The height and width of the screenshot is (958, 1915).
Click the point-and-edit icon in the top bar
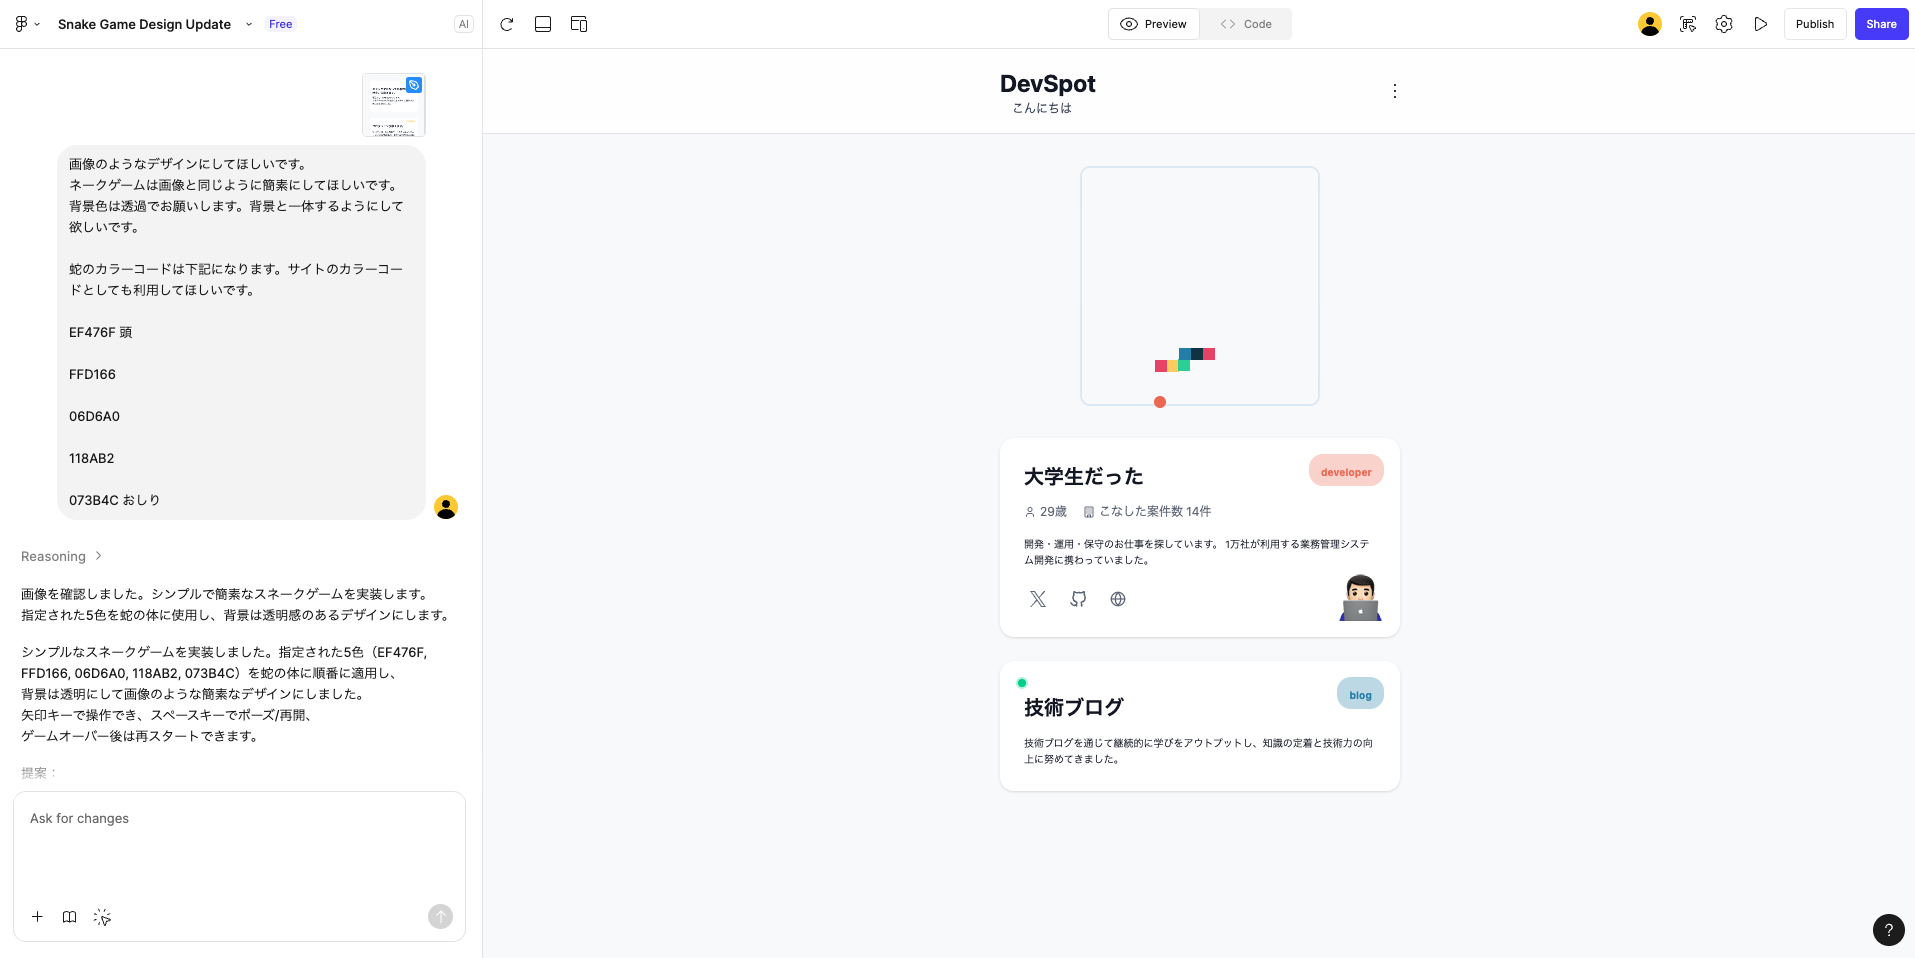pyautogui.click(x=1688, y=24)
